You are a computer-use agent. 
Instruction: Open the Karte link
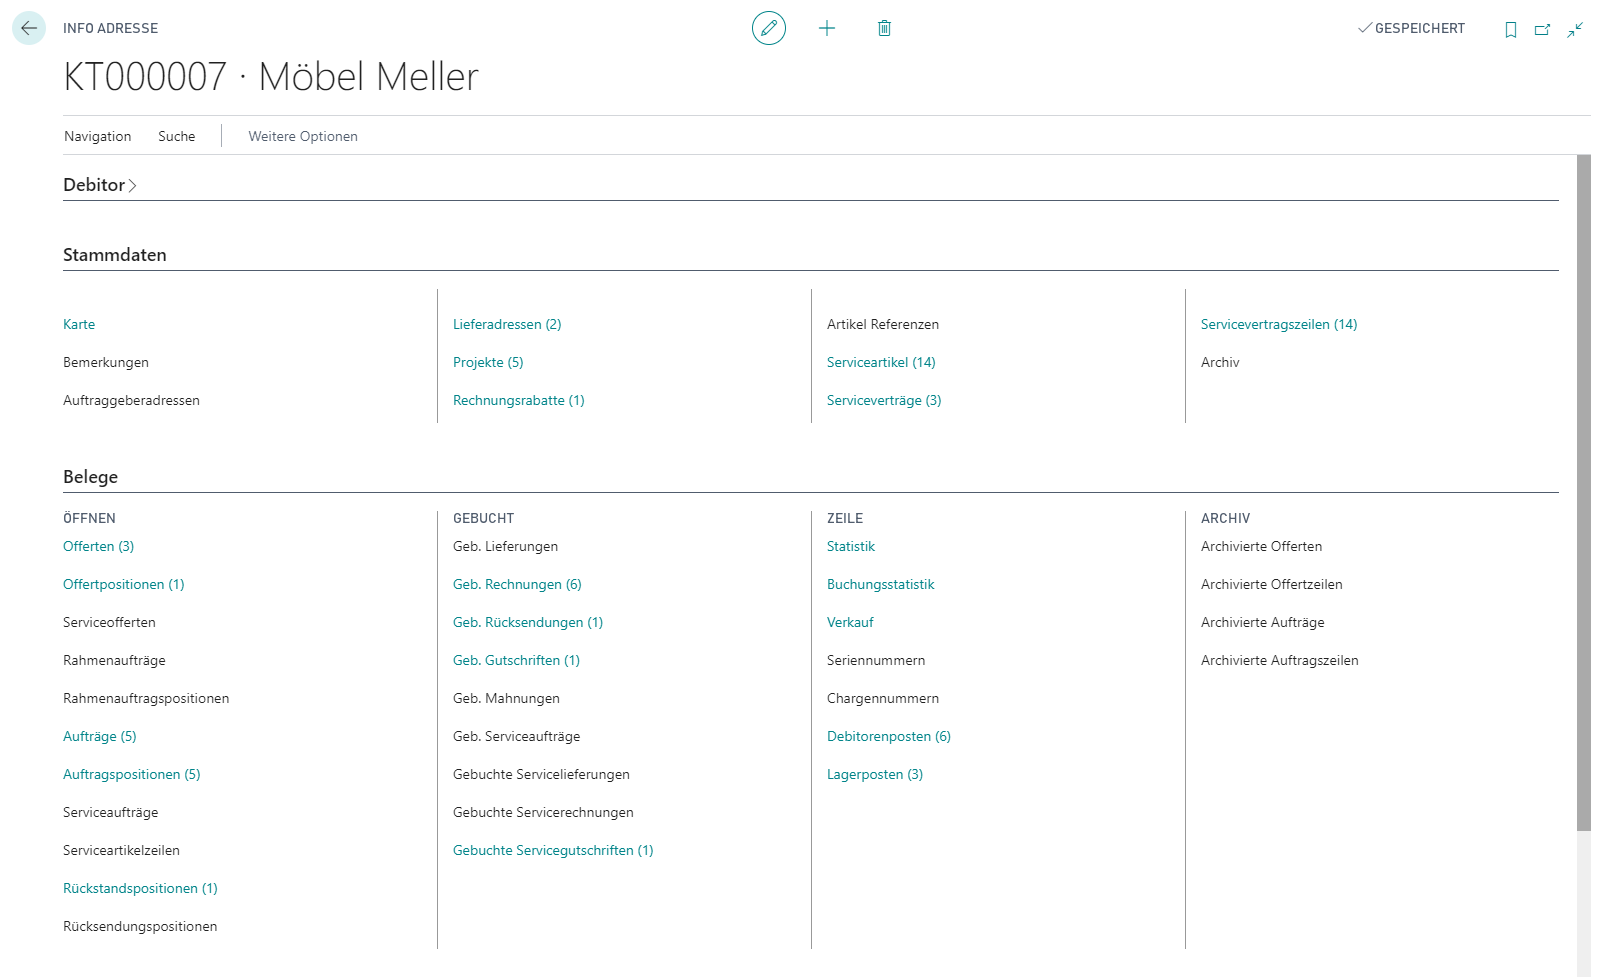tap(79, 324)
